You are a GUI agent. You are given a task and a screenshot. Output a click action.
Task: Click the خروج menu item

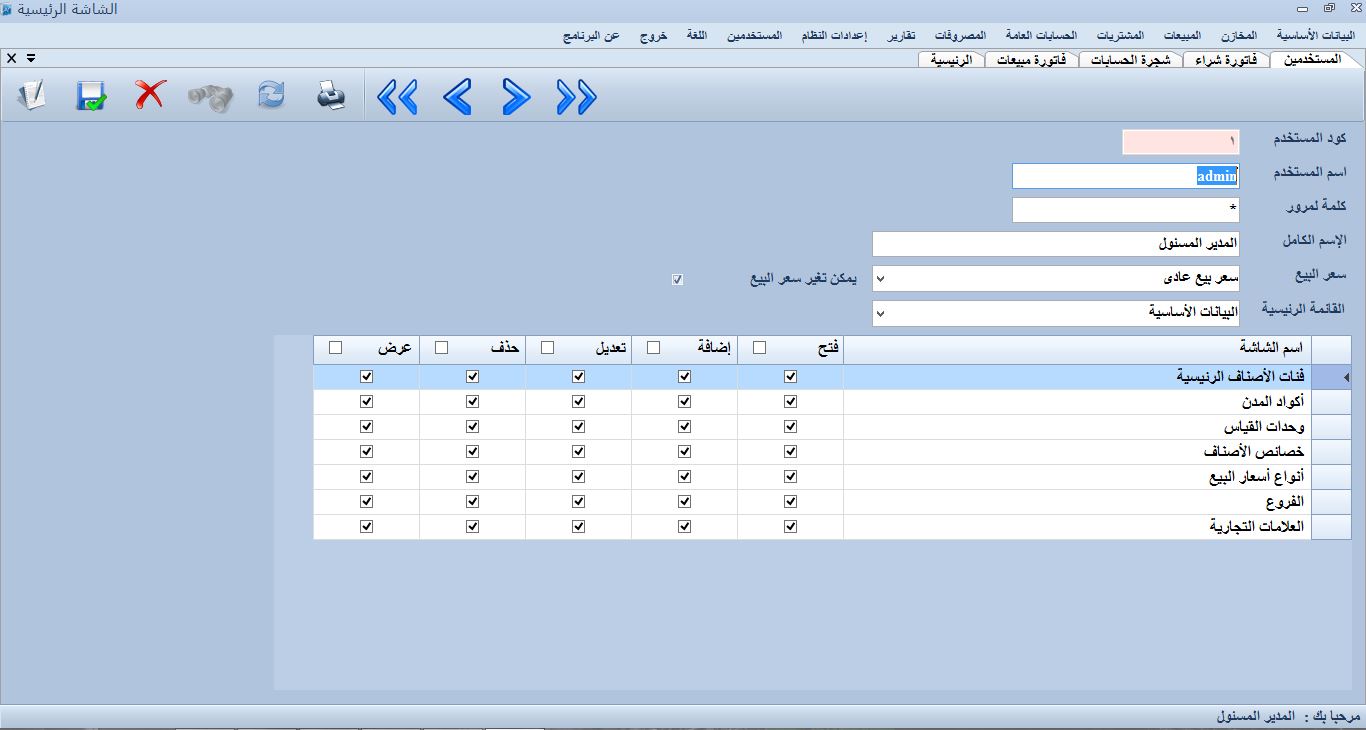[x=654, y=35]
